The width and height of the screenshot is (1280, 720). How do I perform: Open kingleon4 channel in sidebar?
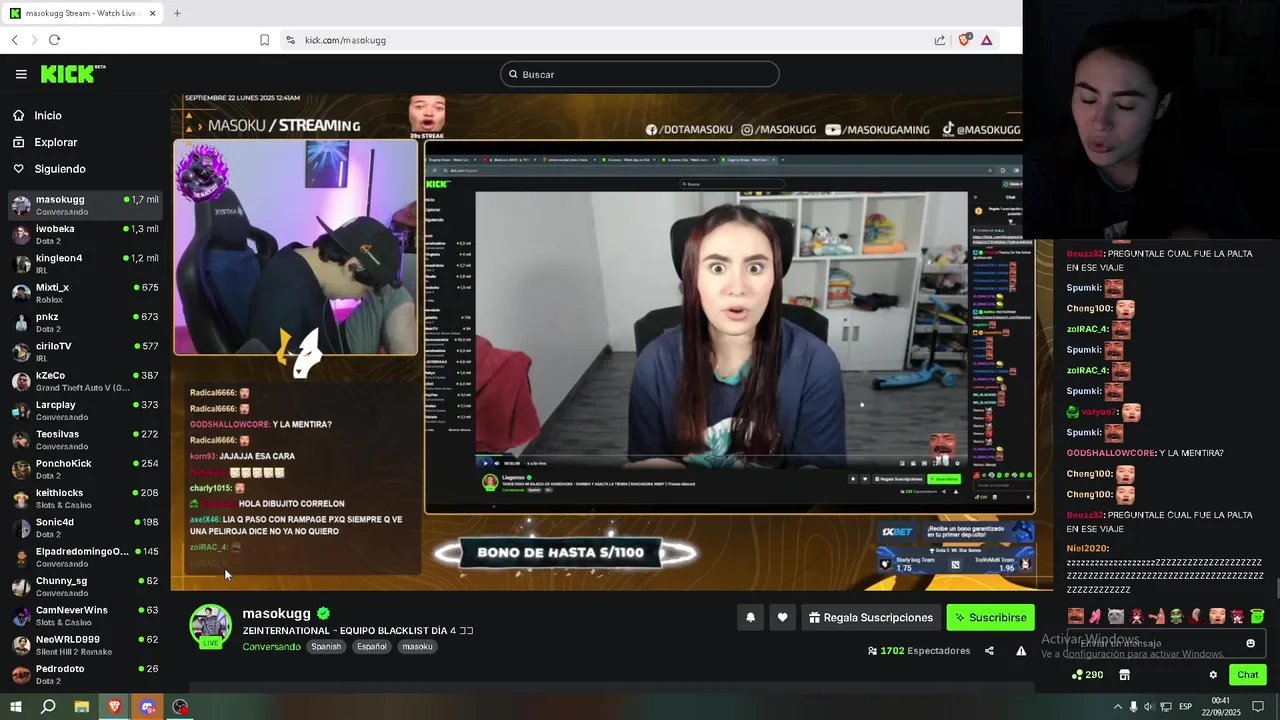pyautogui.click(x=85, y=264)
